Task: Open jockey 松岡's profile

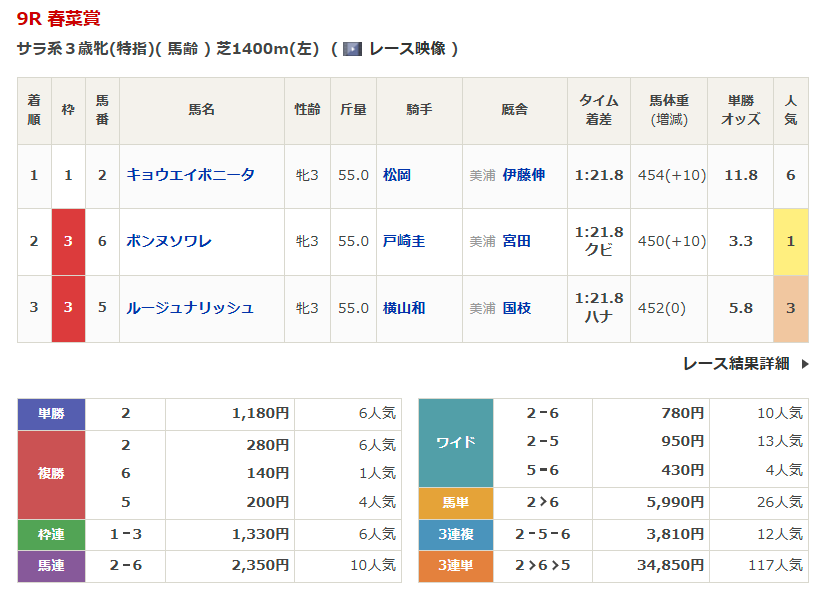Action: click(397, 175)
